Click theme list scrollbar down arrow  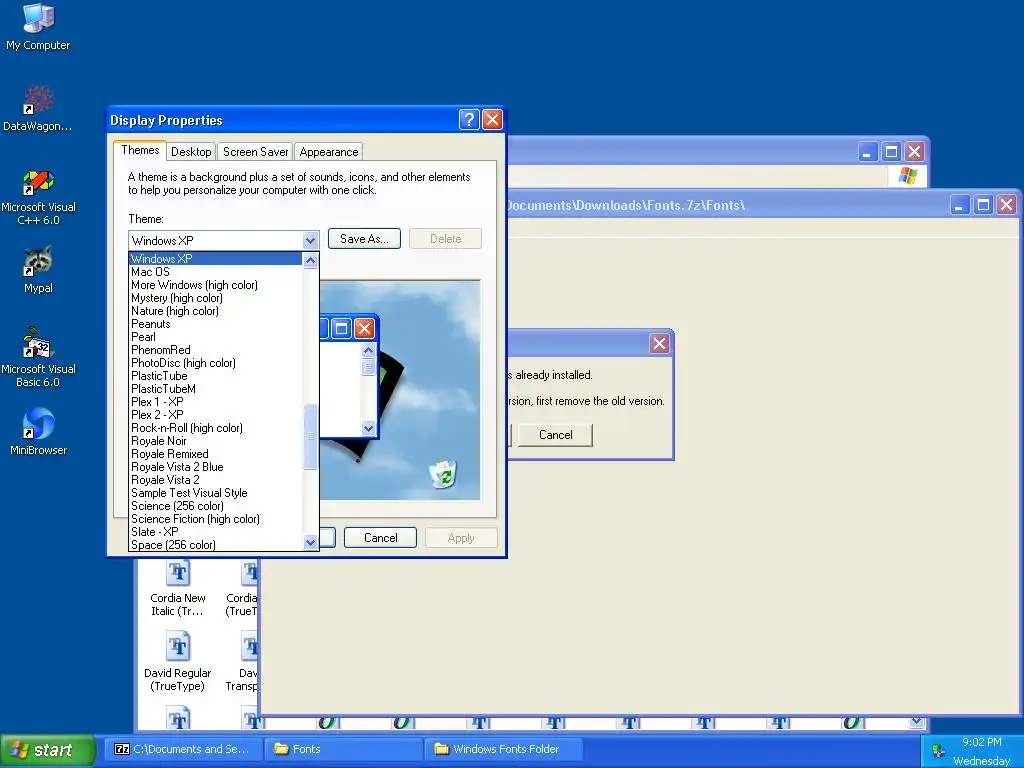tap(311, 542)
